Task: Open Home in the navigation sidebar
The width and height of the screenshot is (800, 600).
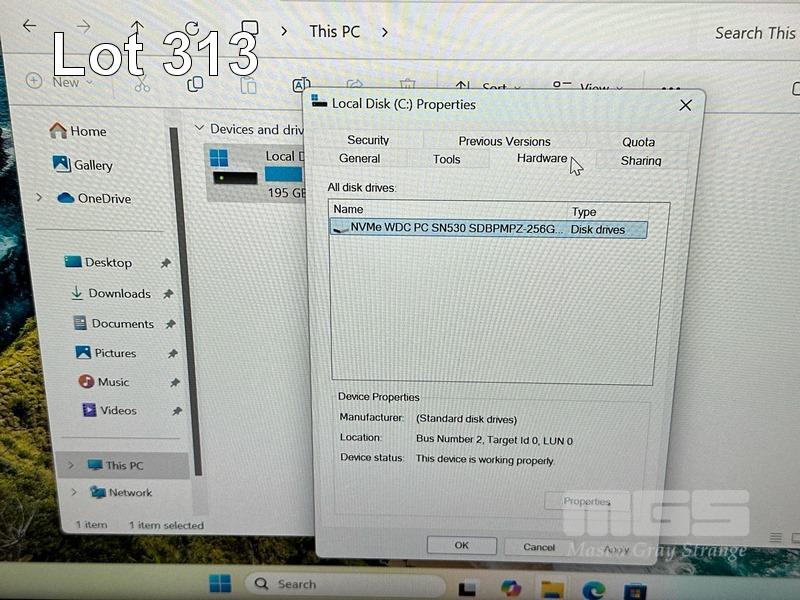Action: coord(78,131)
